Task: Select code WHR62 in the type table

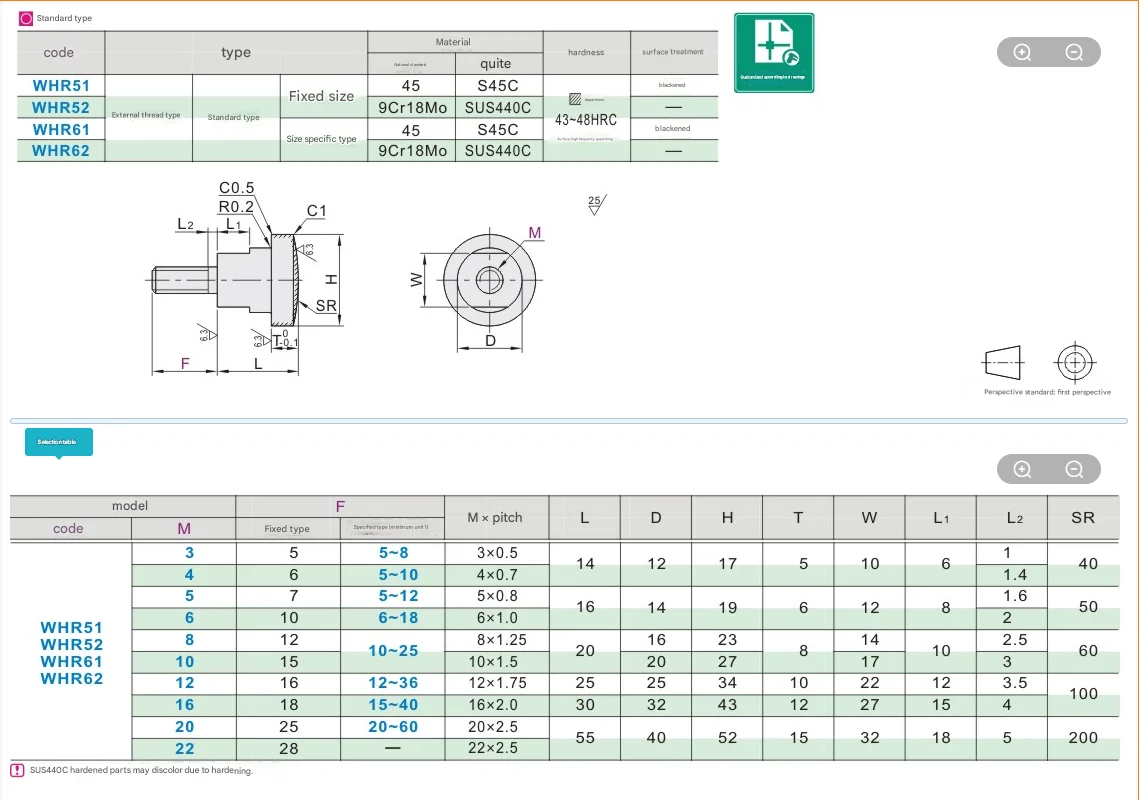Action: point(61,151)
